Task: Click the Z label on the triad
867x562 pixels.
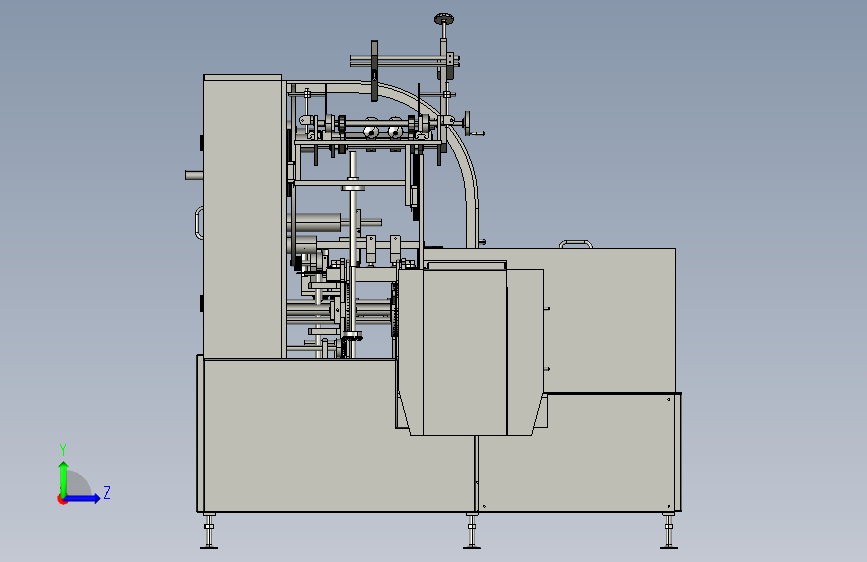Action: click(107, 492)
